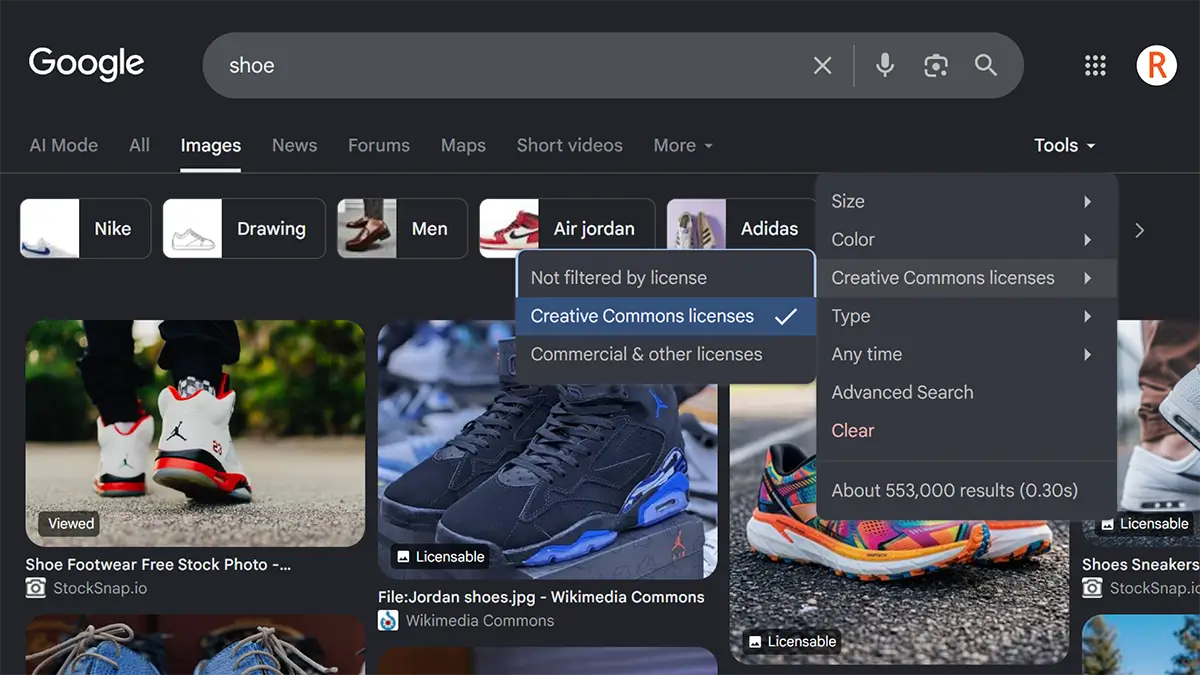Screen dimensions: 1200x675
Task: Collapse the Tools dropdown
Action: (x=1065, y=145)
